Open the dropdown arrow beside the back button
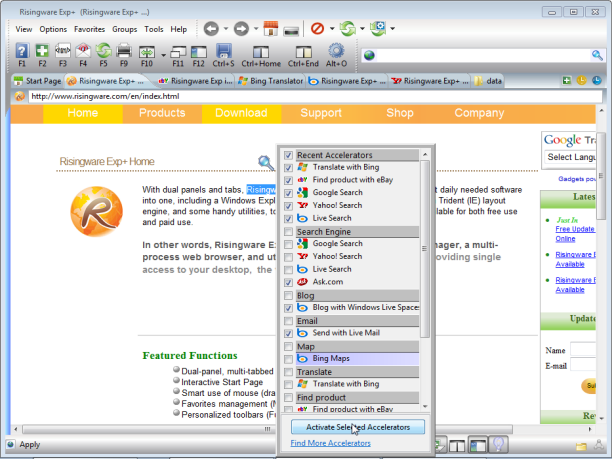Screen dimensions: 612x459 (226, 29)
